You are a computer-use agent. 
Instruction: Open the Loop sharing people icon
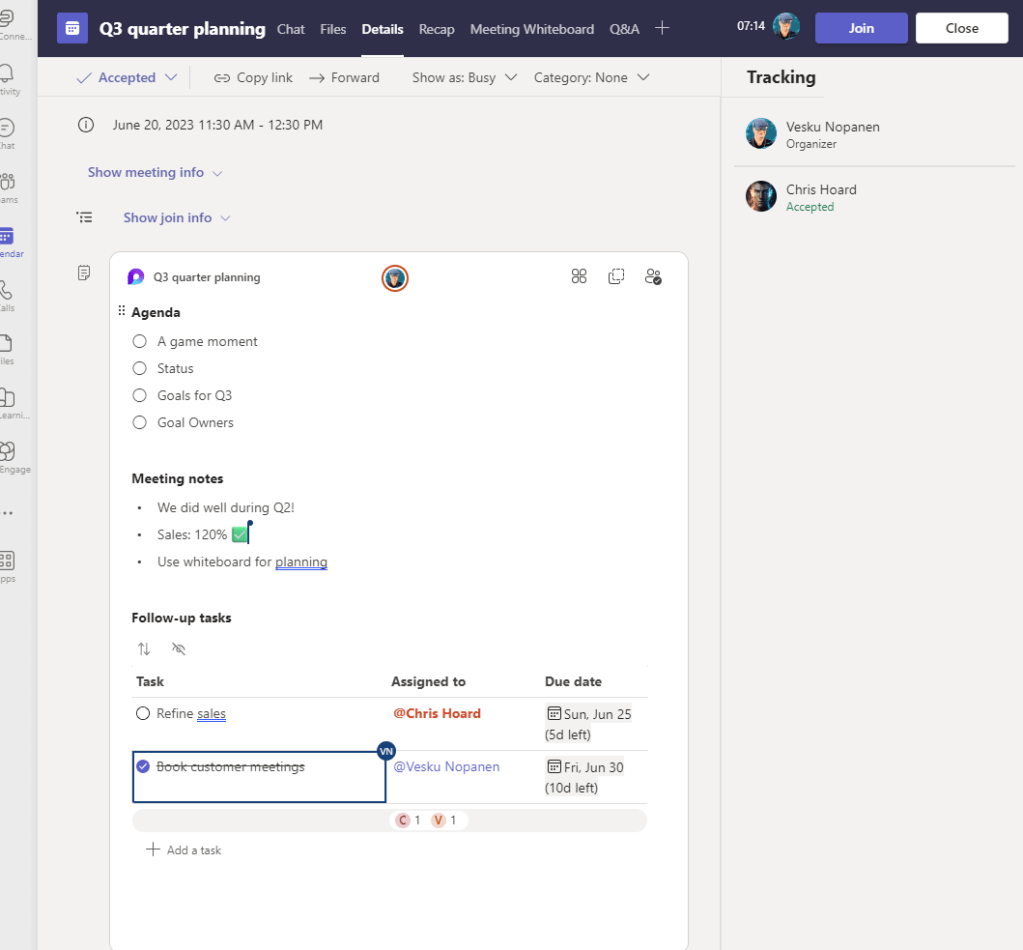(x=653, y=277)
